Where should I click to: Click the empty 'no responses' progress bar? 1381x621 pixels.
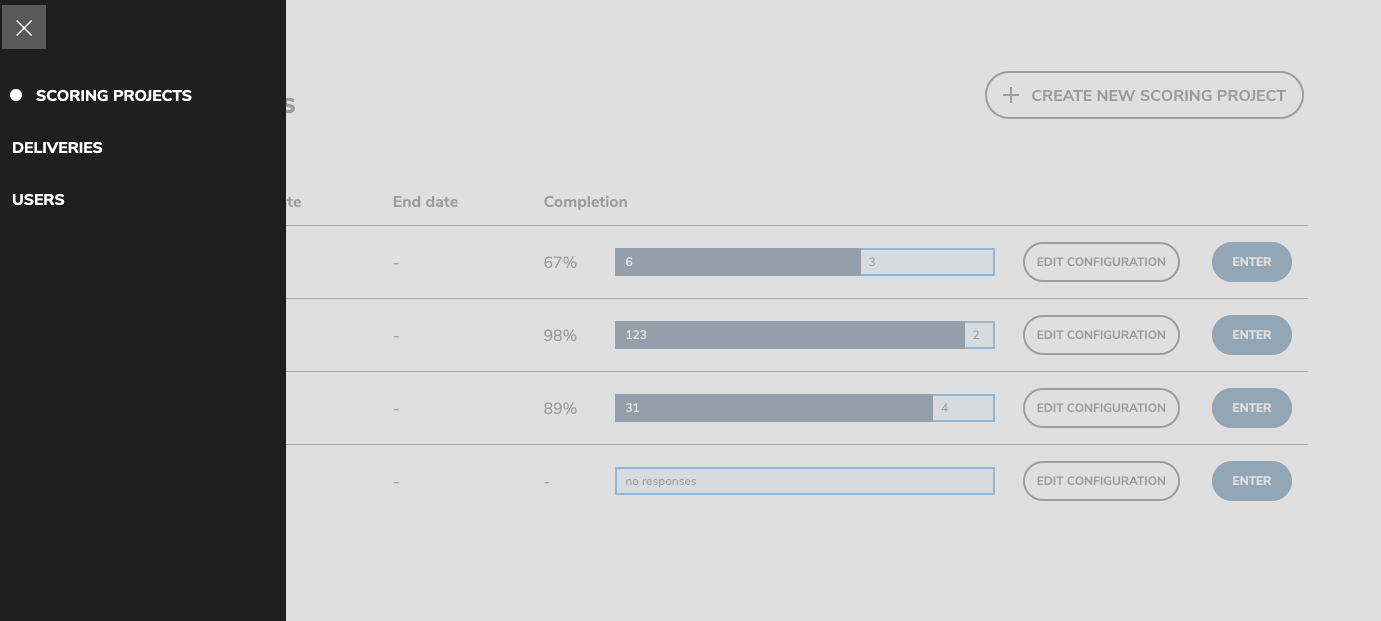(x=804, y=481)
